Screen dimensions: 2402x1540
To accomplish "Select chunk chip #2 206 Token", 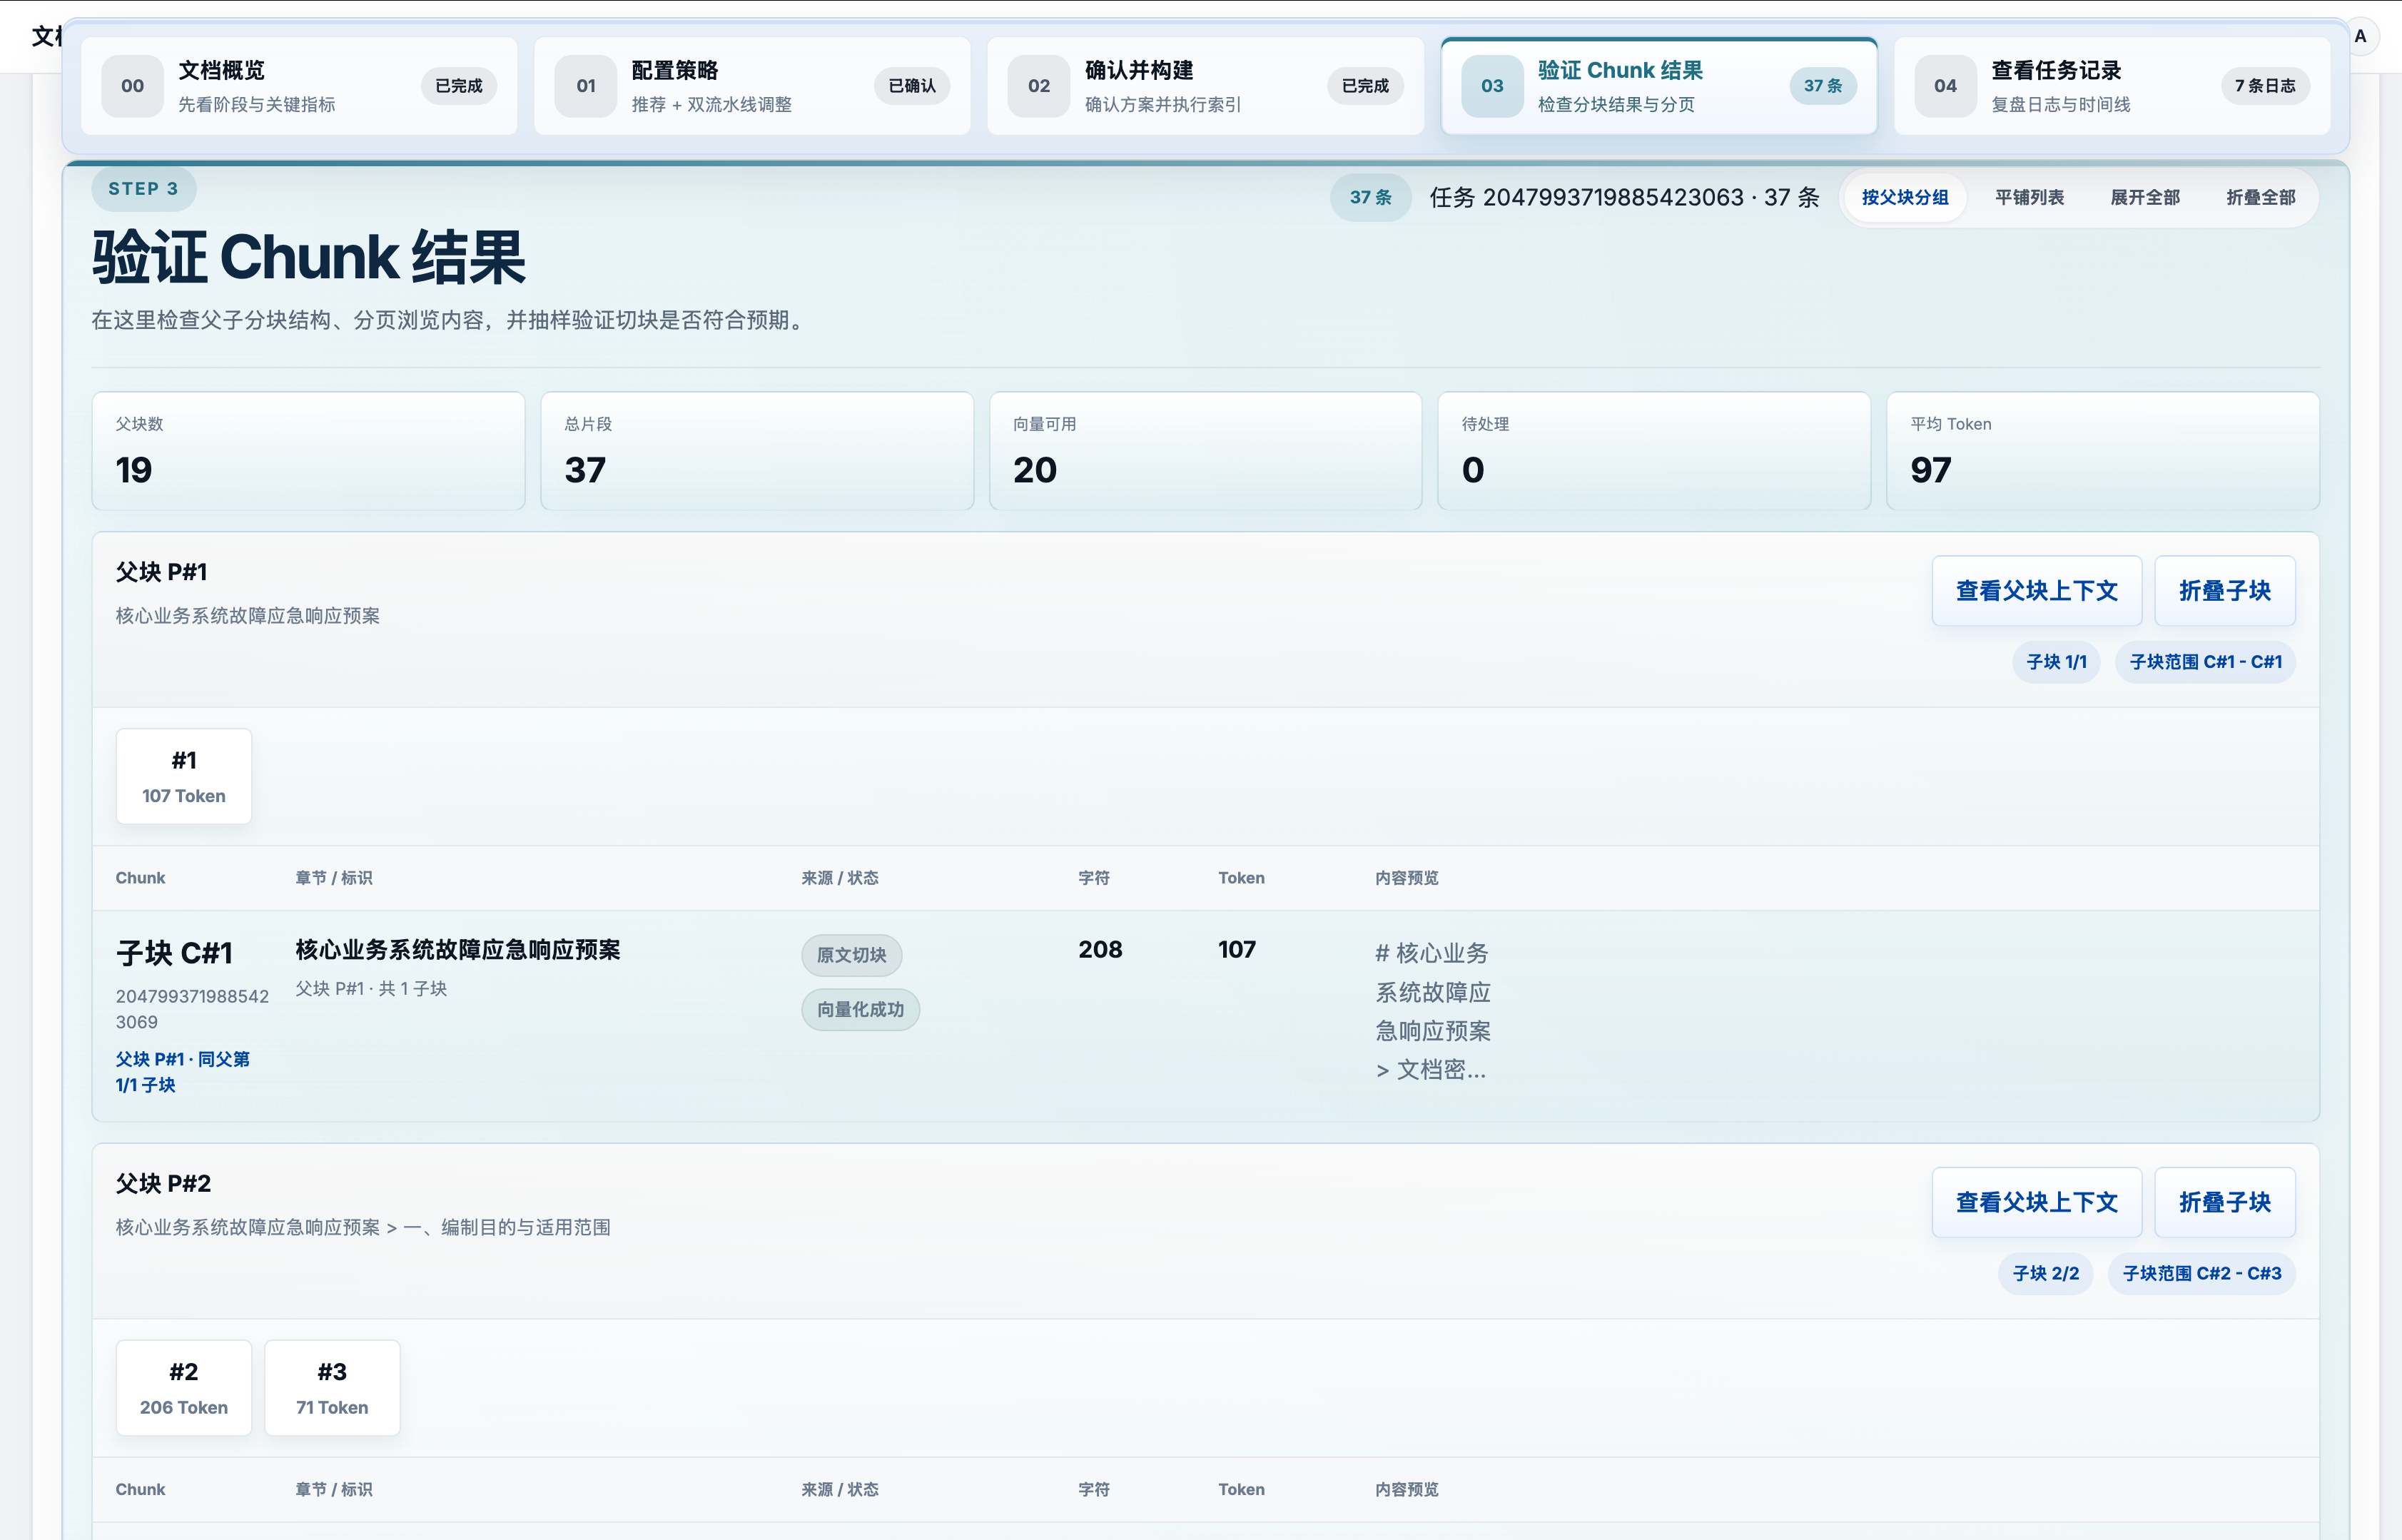I will 184,1388.
